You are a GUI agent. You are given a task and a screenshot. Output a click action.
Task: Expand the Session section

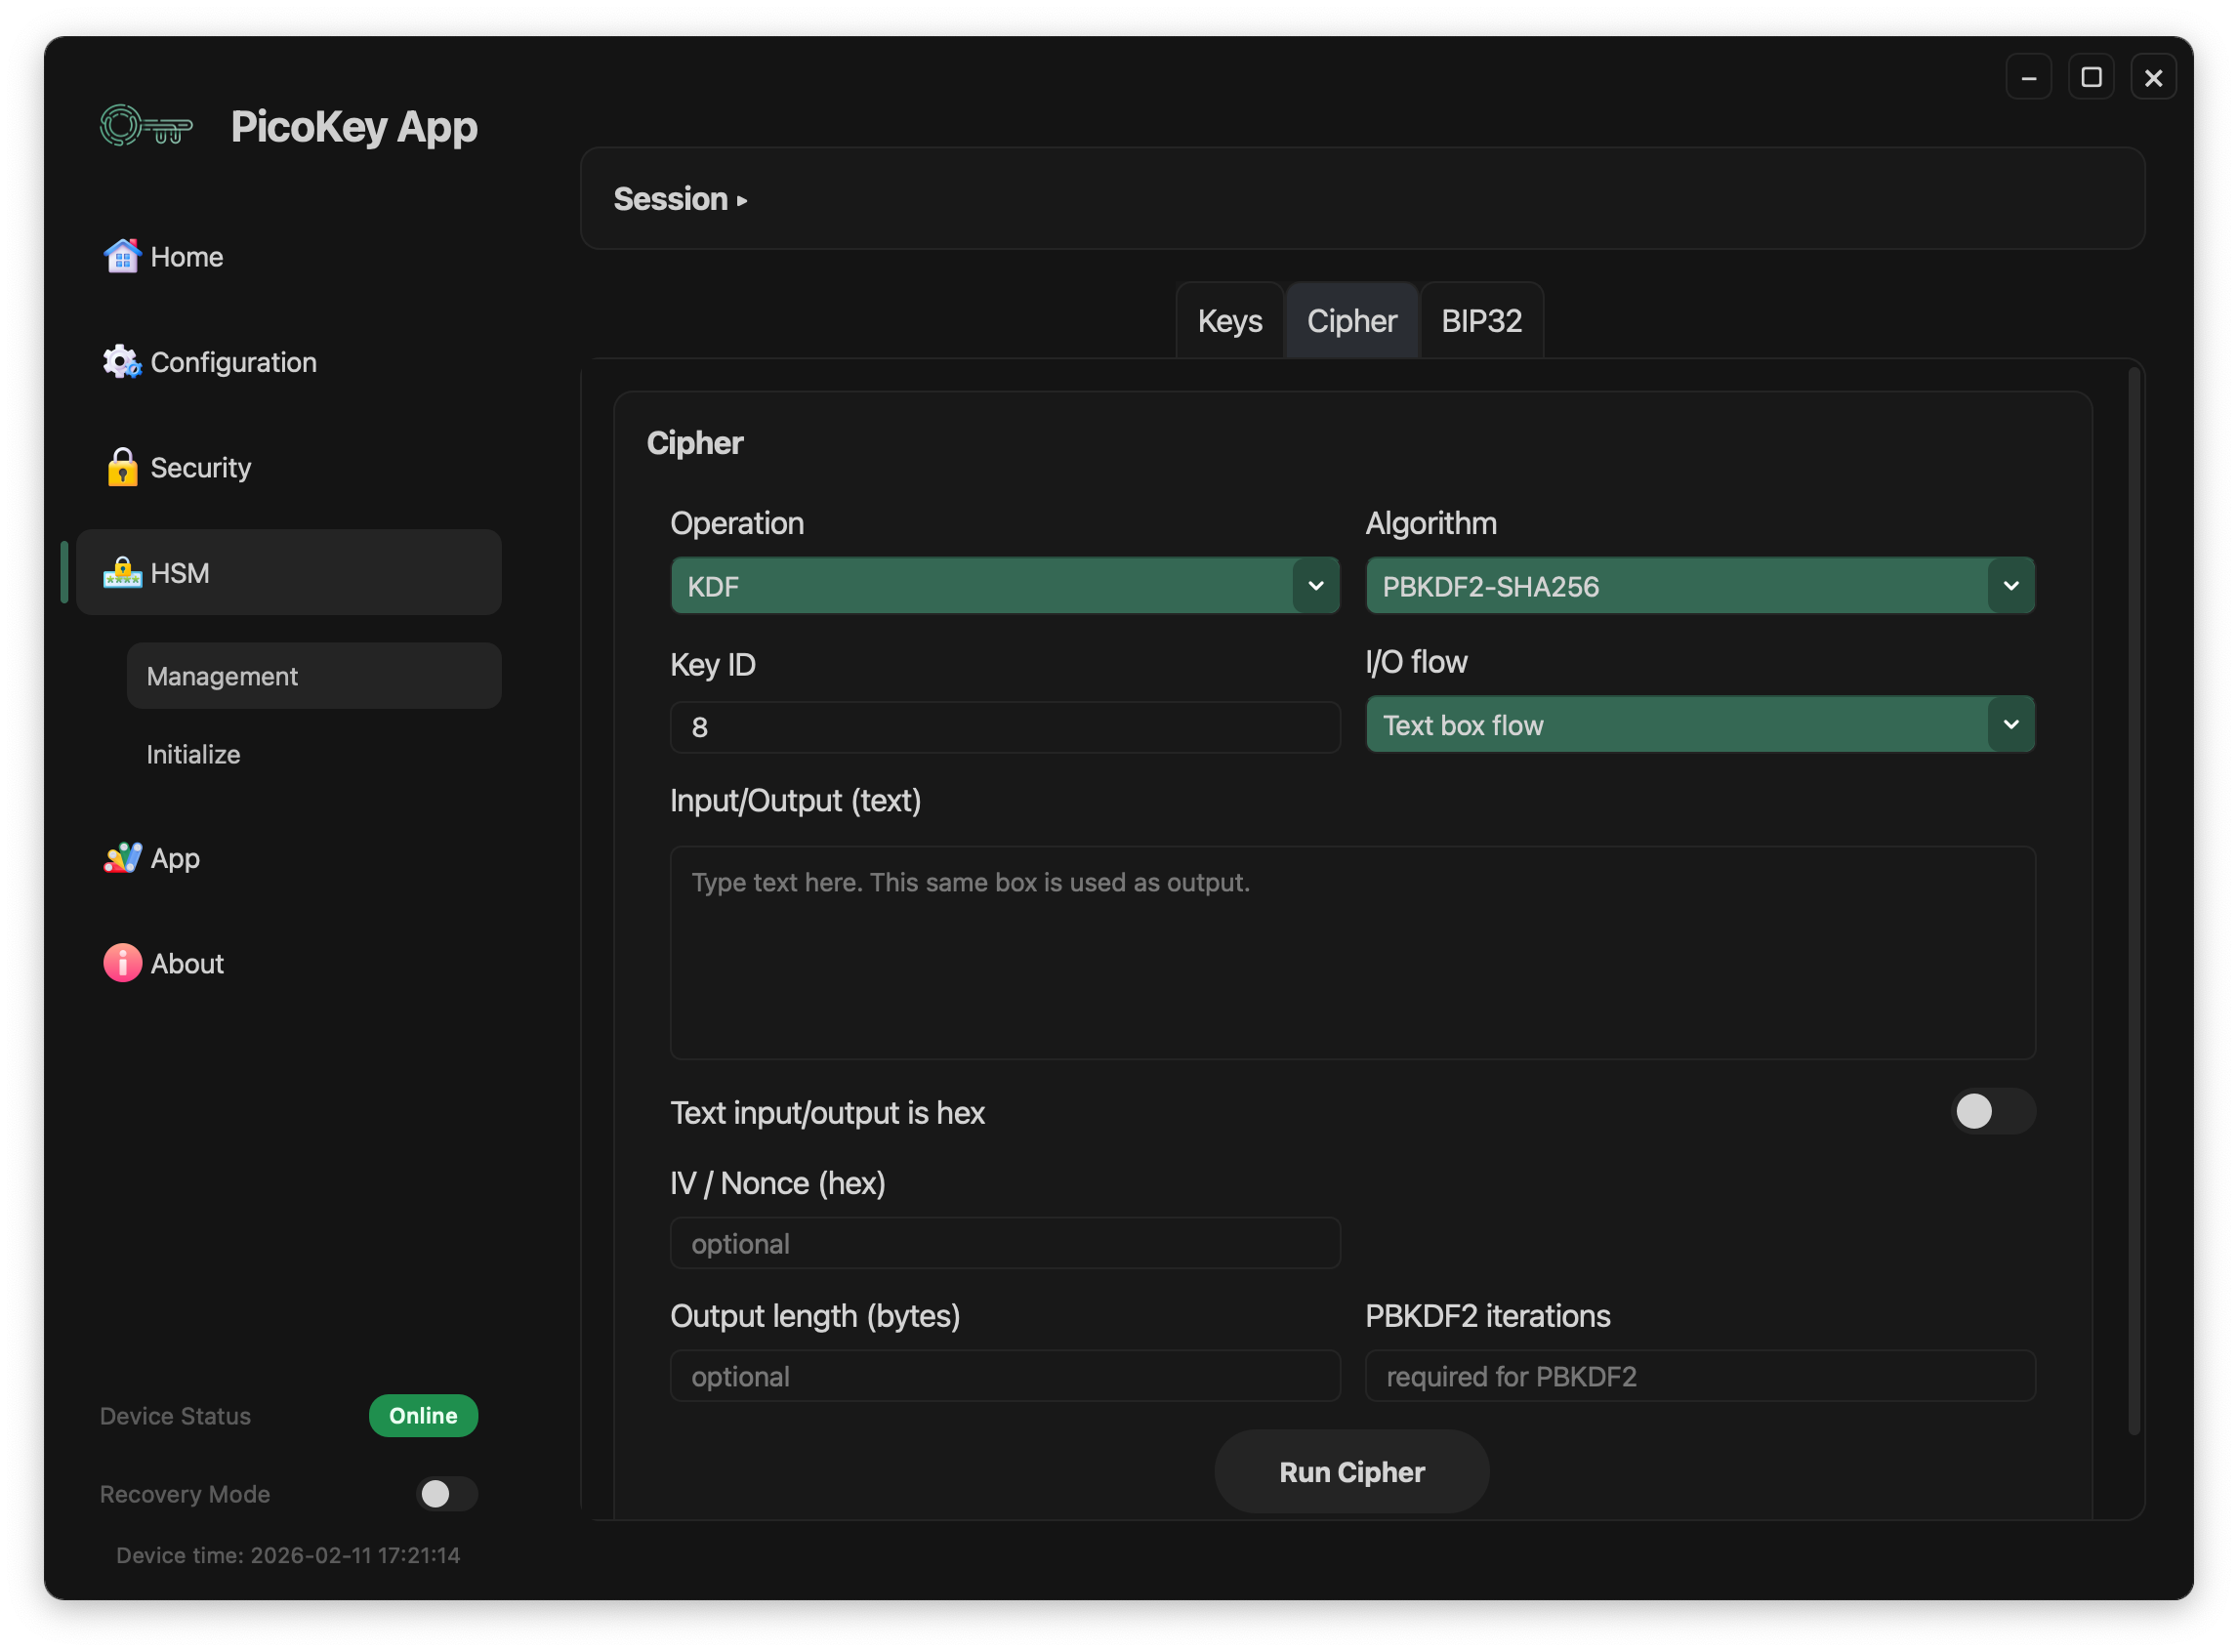[680, 199]
